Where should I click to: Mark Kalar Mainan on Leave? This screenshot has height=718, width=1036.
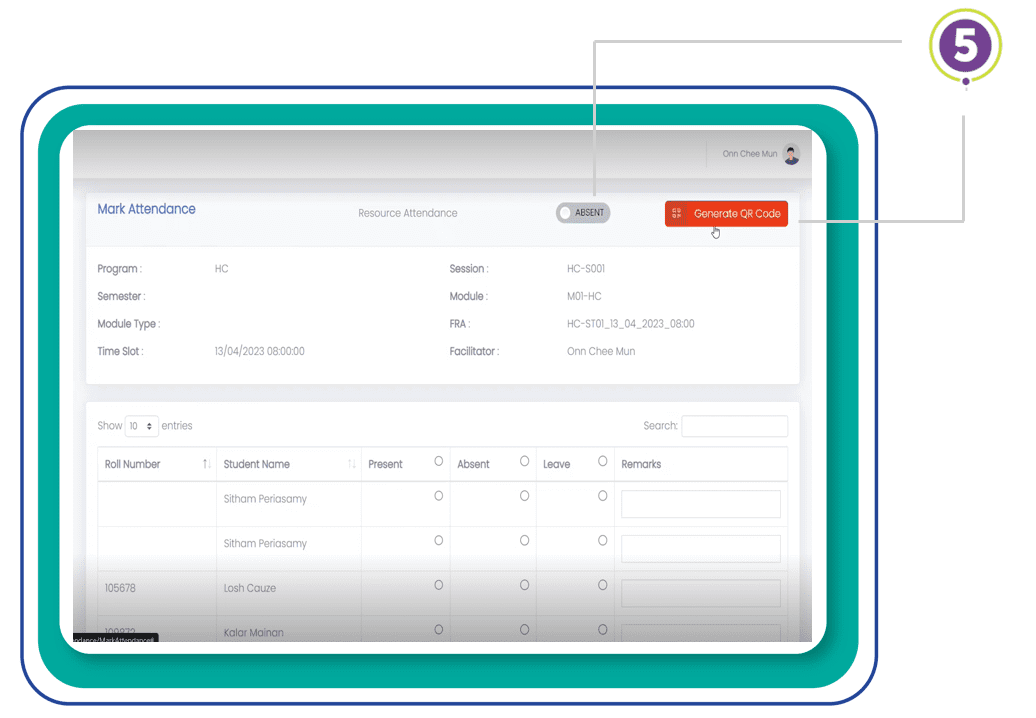[x=603, y=629]
